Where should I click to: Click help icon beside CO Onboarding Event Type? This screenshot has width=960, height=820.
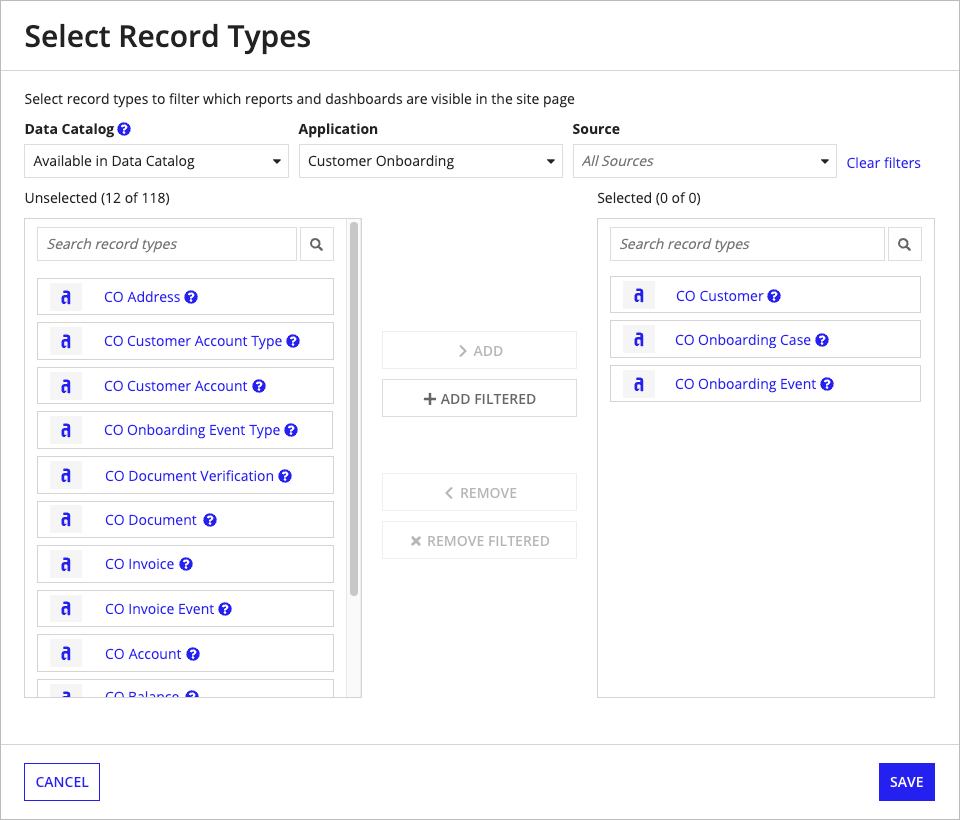[x=291, y=430]
